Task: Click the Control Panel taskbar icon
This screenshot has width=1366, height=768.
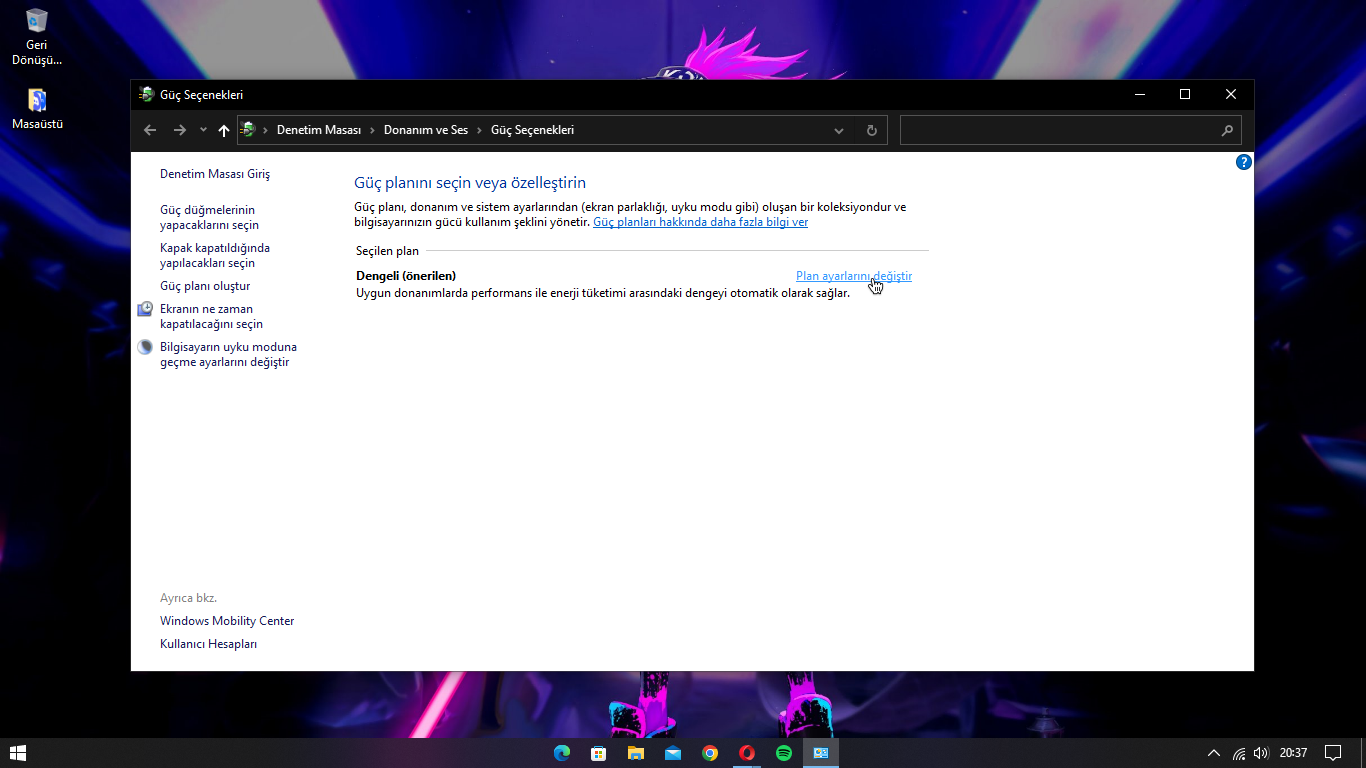Action: pos(821,753)
